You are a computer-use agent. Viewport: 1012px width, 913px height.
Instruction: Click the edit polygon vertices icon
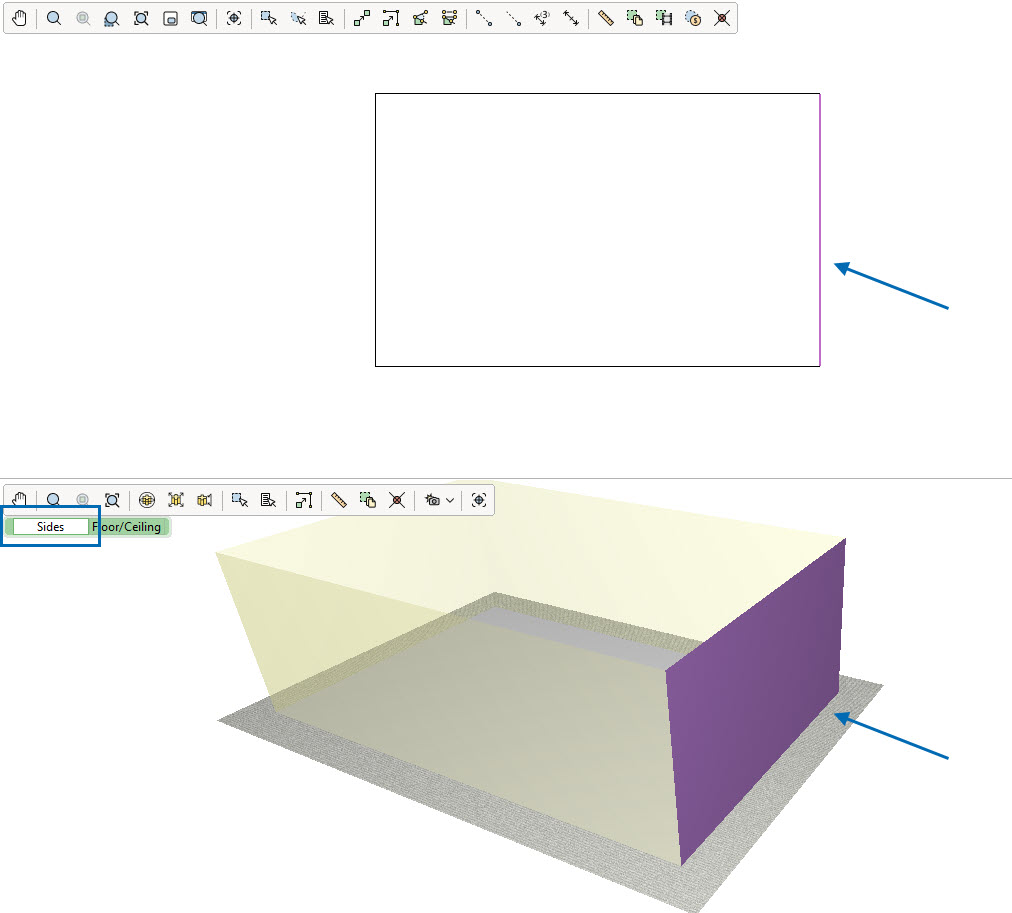tap(420, 18)
